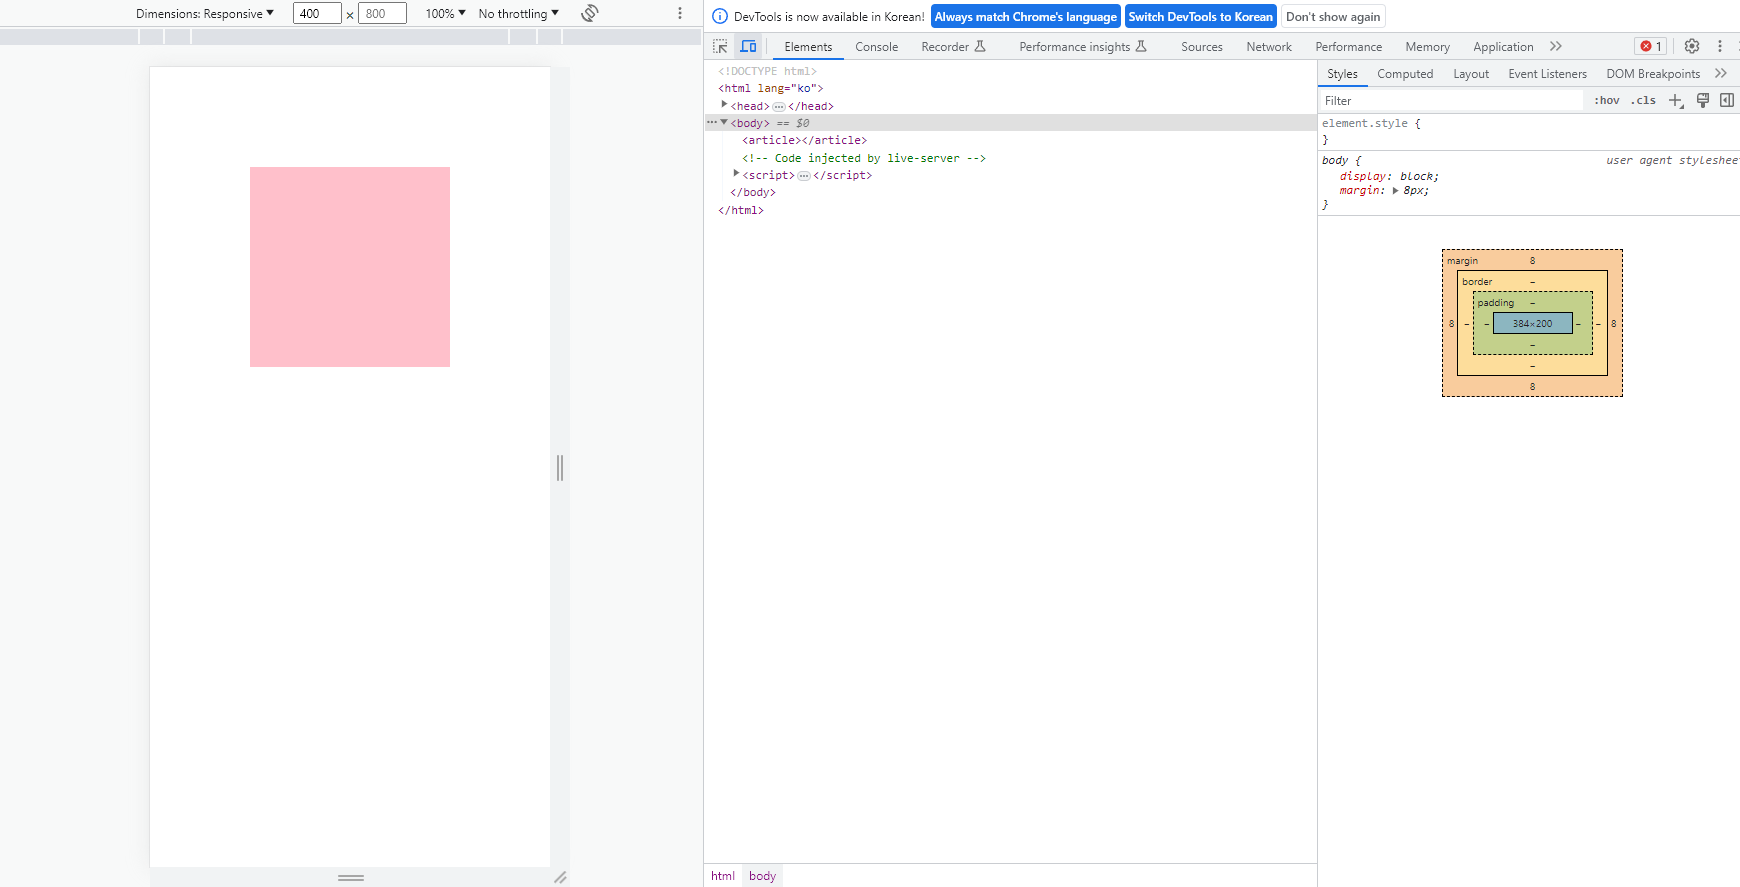Select the html lang="ko" node
The height and width of the screenshot is (887, 1740).
770,88
